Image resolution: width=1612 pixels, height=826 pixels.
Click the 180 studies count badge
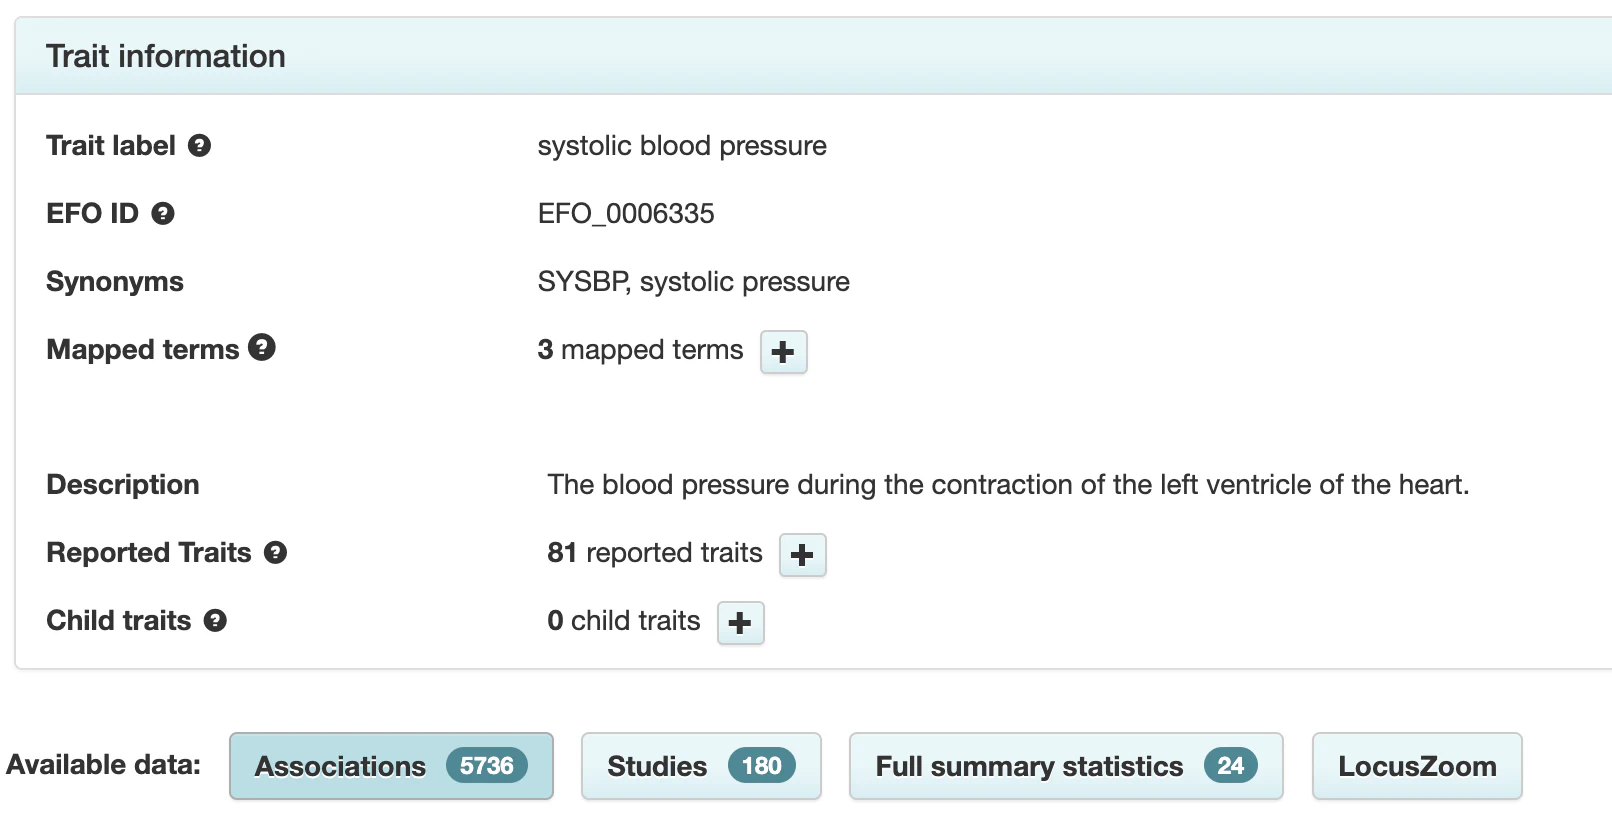coord(761,766)
